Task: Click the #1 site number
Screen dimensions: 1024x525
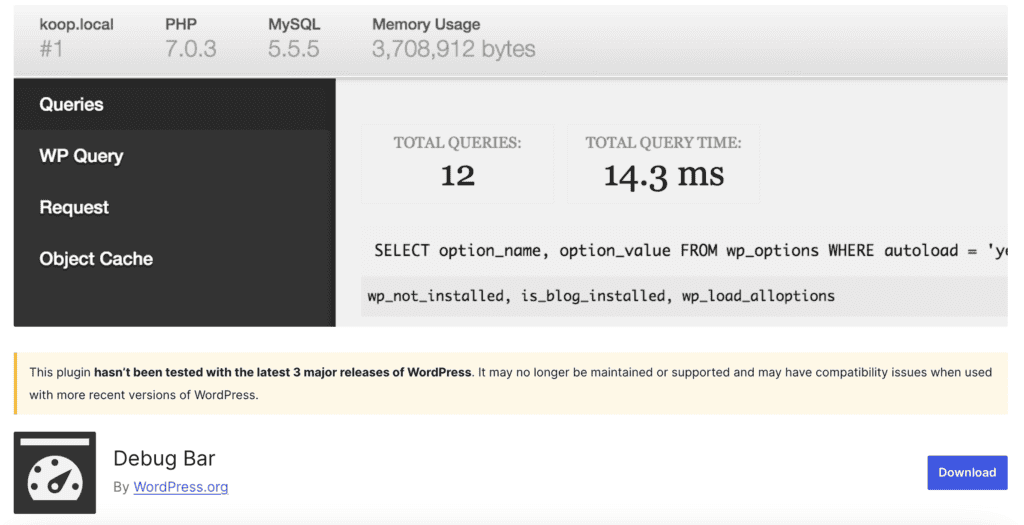Action: [x=51, y=49]
